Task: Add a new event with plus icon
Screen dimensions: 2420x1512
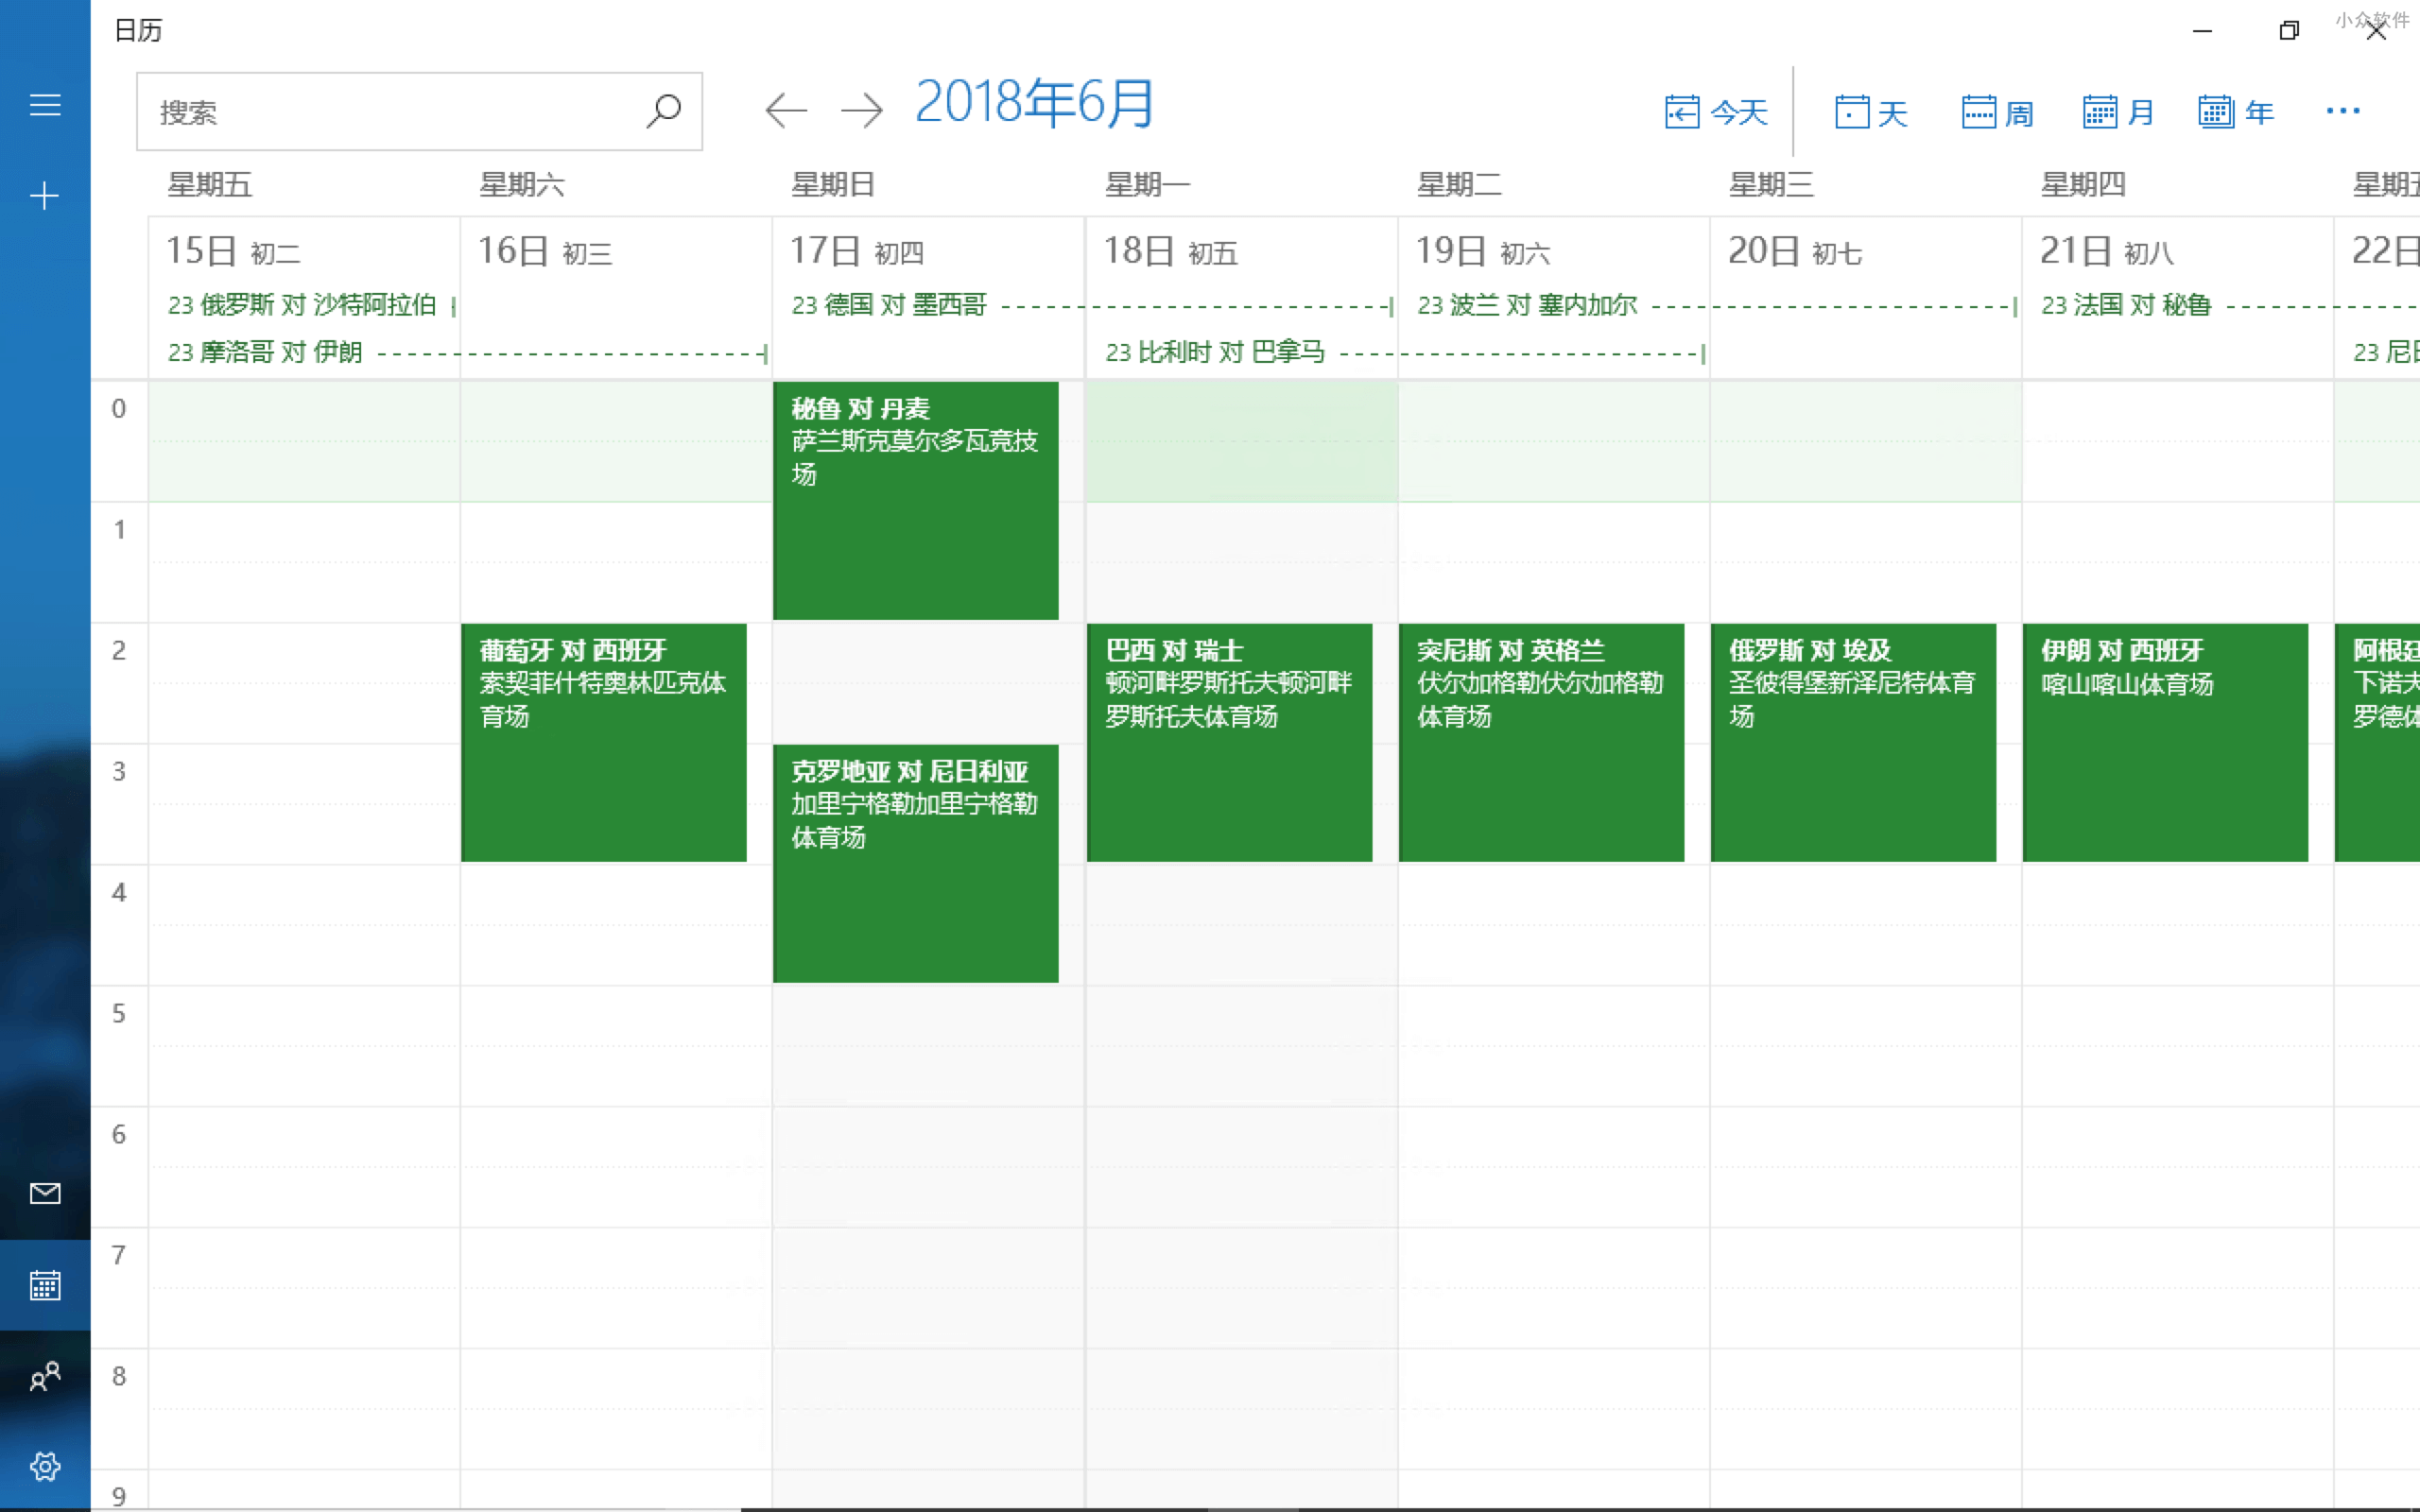Action: [45, 196]
